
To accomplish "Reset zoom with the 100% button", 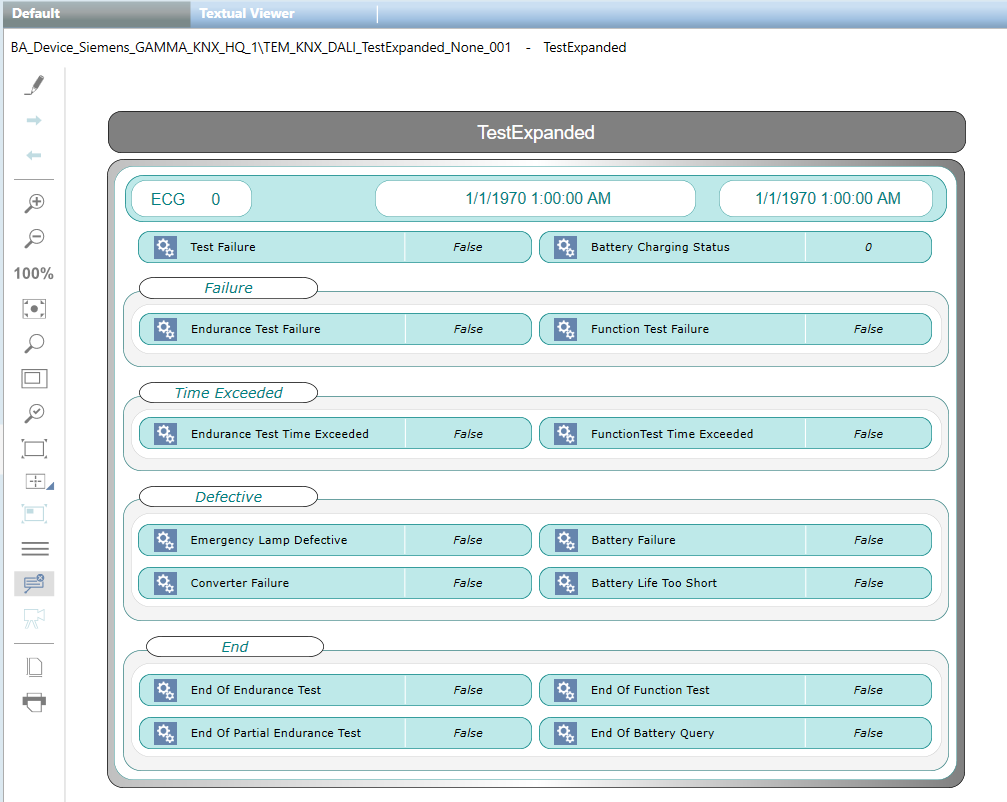I will click(34, 273).
